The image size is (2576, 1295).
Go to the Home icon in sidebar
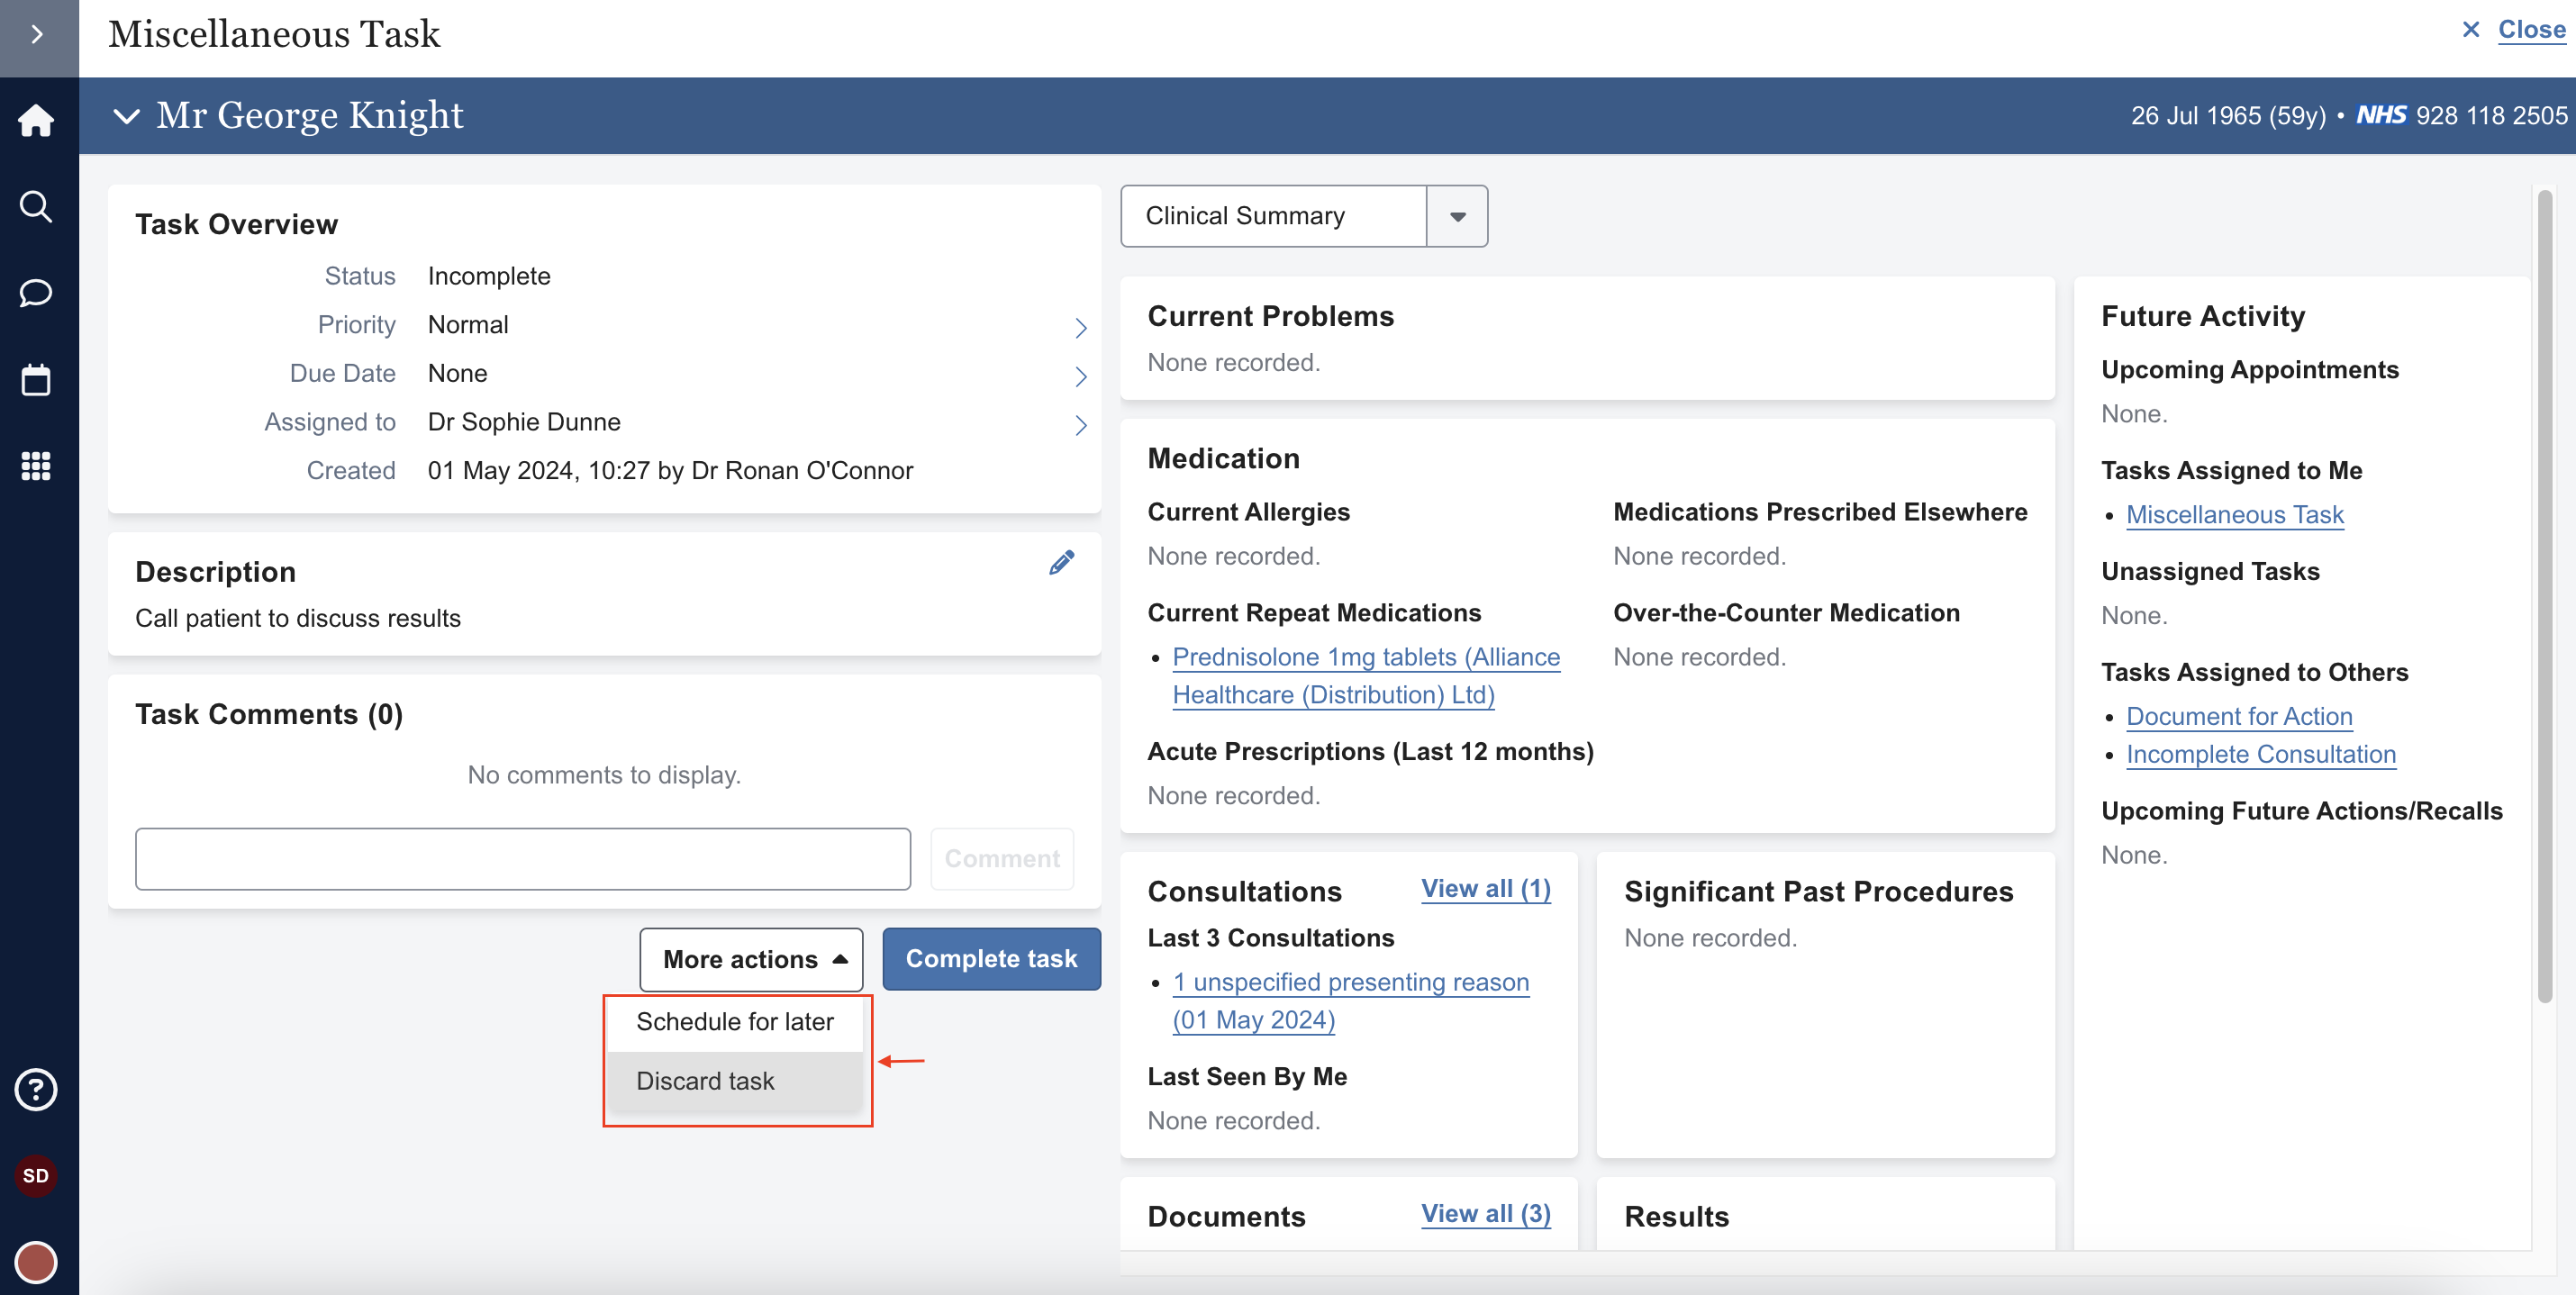point(36,120)
